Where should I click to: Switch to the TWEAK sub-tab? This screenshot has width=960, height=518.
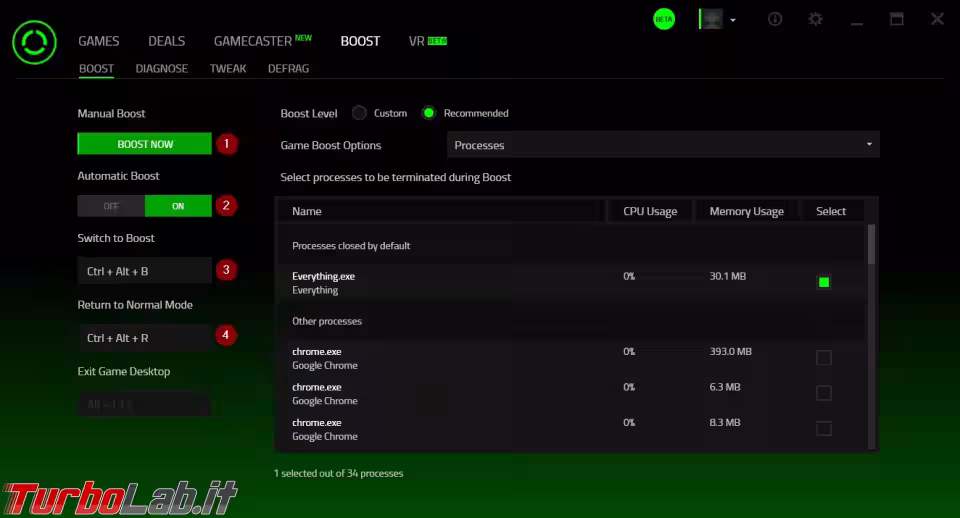(228, 69)
